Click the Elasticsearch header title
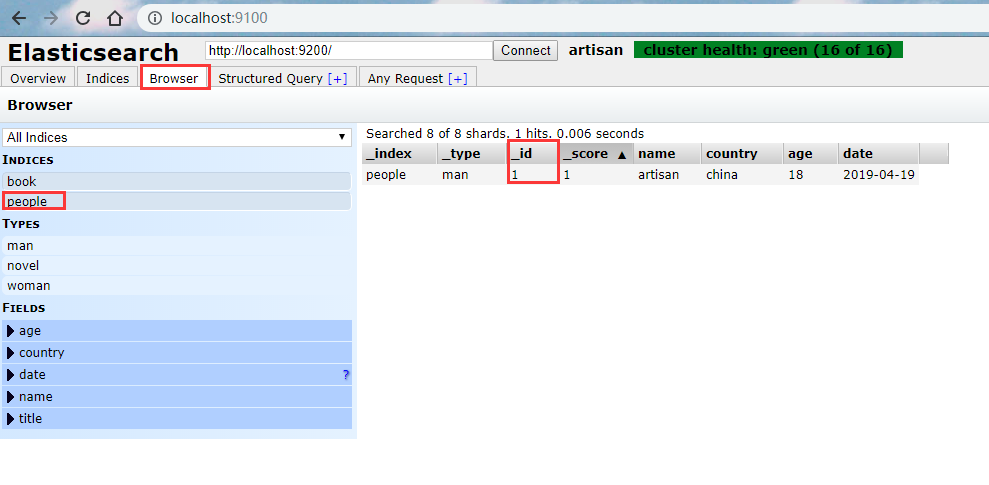Screen dimensions: 989x485 coord(93,52)
